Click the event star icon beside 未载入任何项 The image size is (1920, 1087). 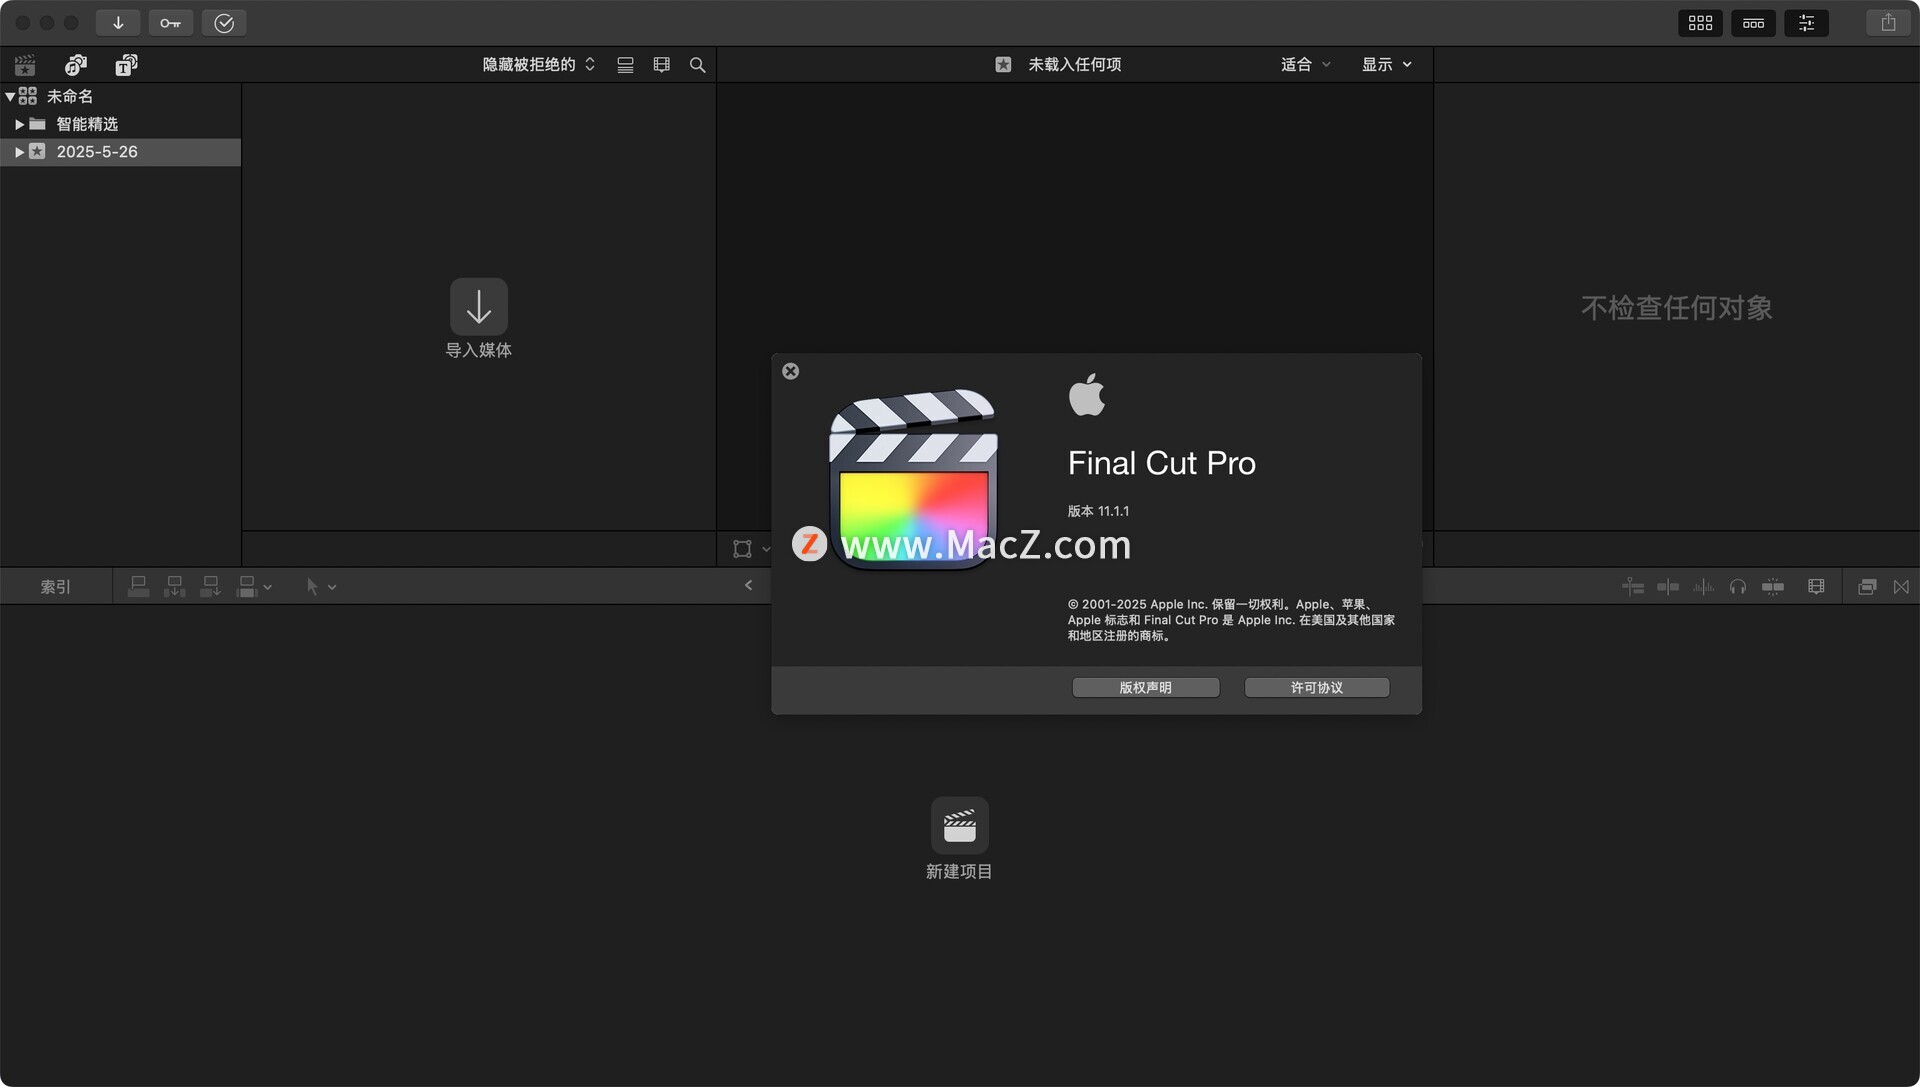click(1003, 65)
